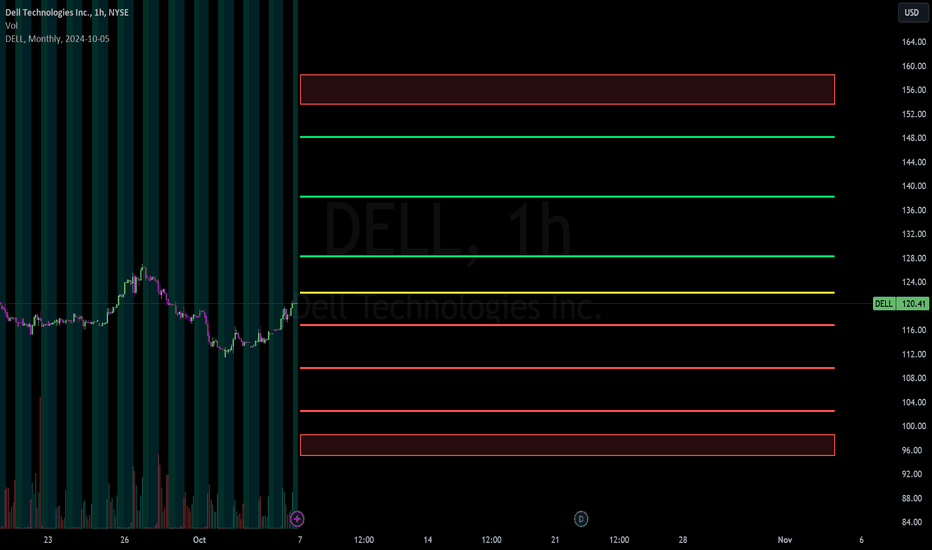Click the 124.00 price axis label

click(x=914, y=282)
